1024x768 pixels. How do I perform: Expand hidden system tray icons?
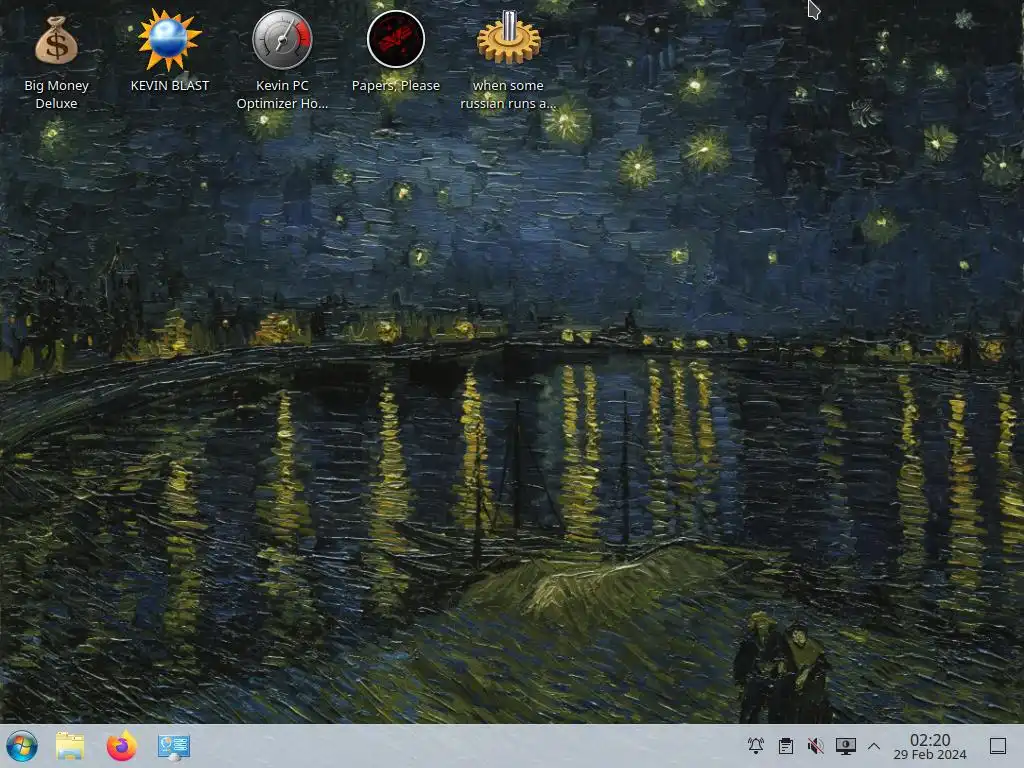pyautogui.click(x=874, y=746)
